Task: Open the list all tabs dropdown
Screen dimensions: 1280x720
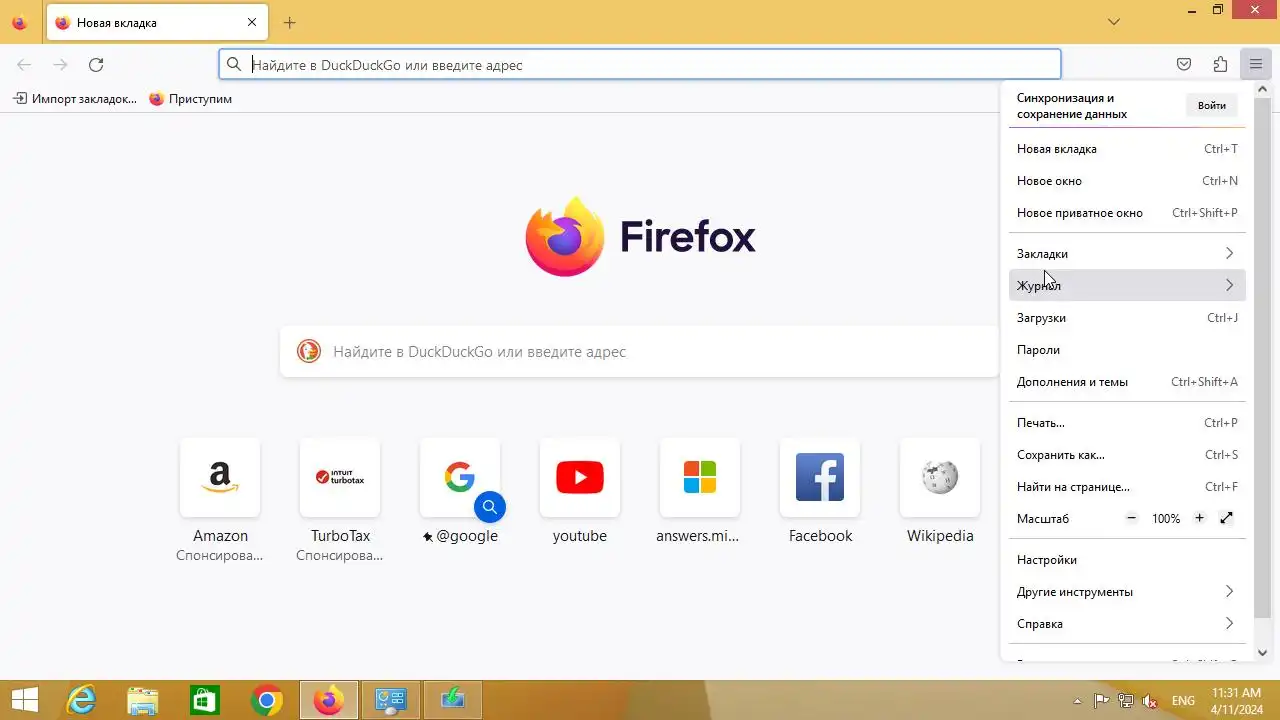Action: 1114,22
